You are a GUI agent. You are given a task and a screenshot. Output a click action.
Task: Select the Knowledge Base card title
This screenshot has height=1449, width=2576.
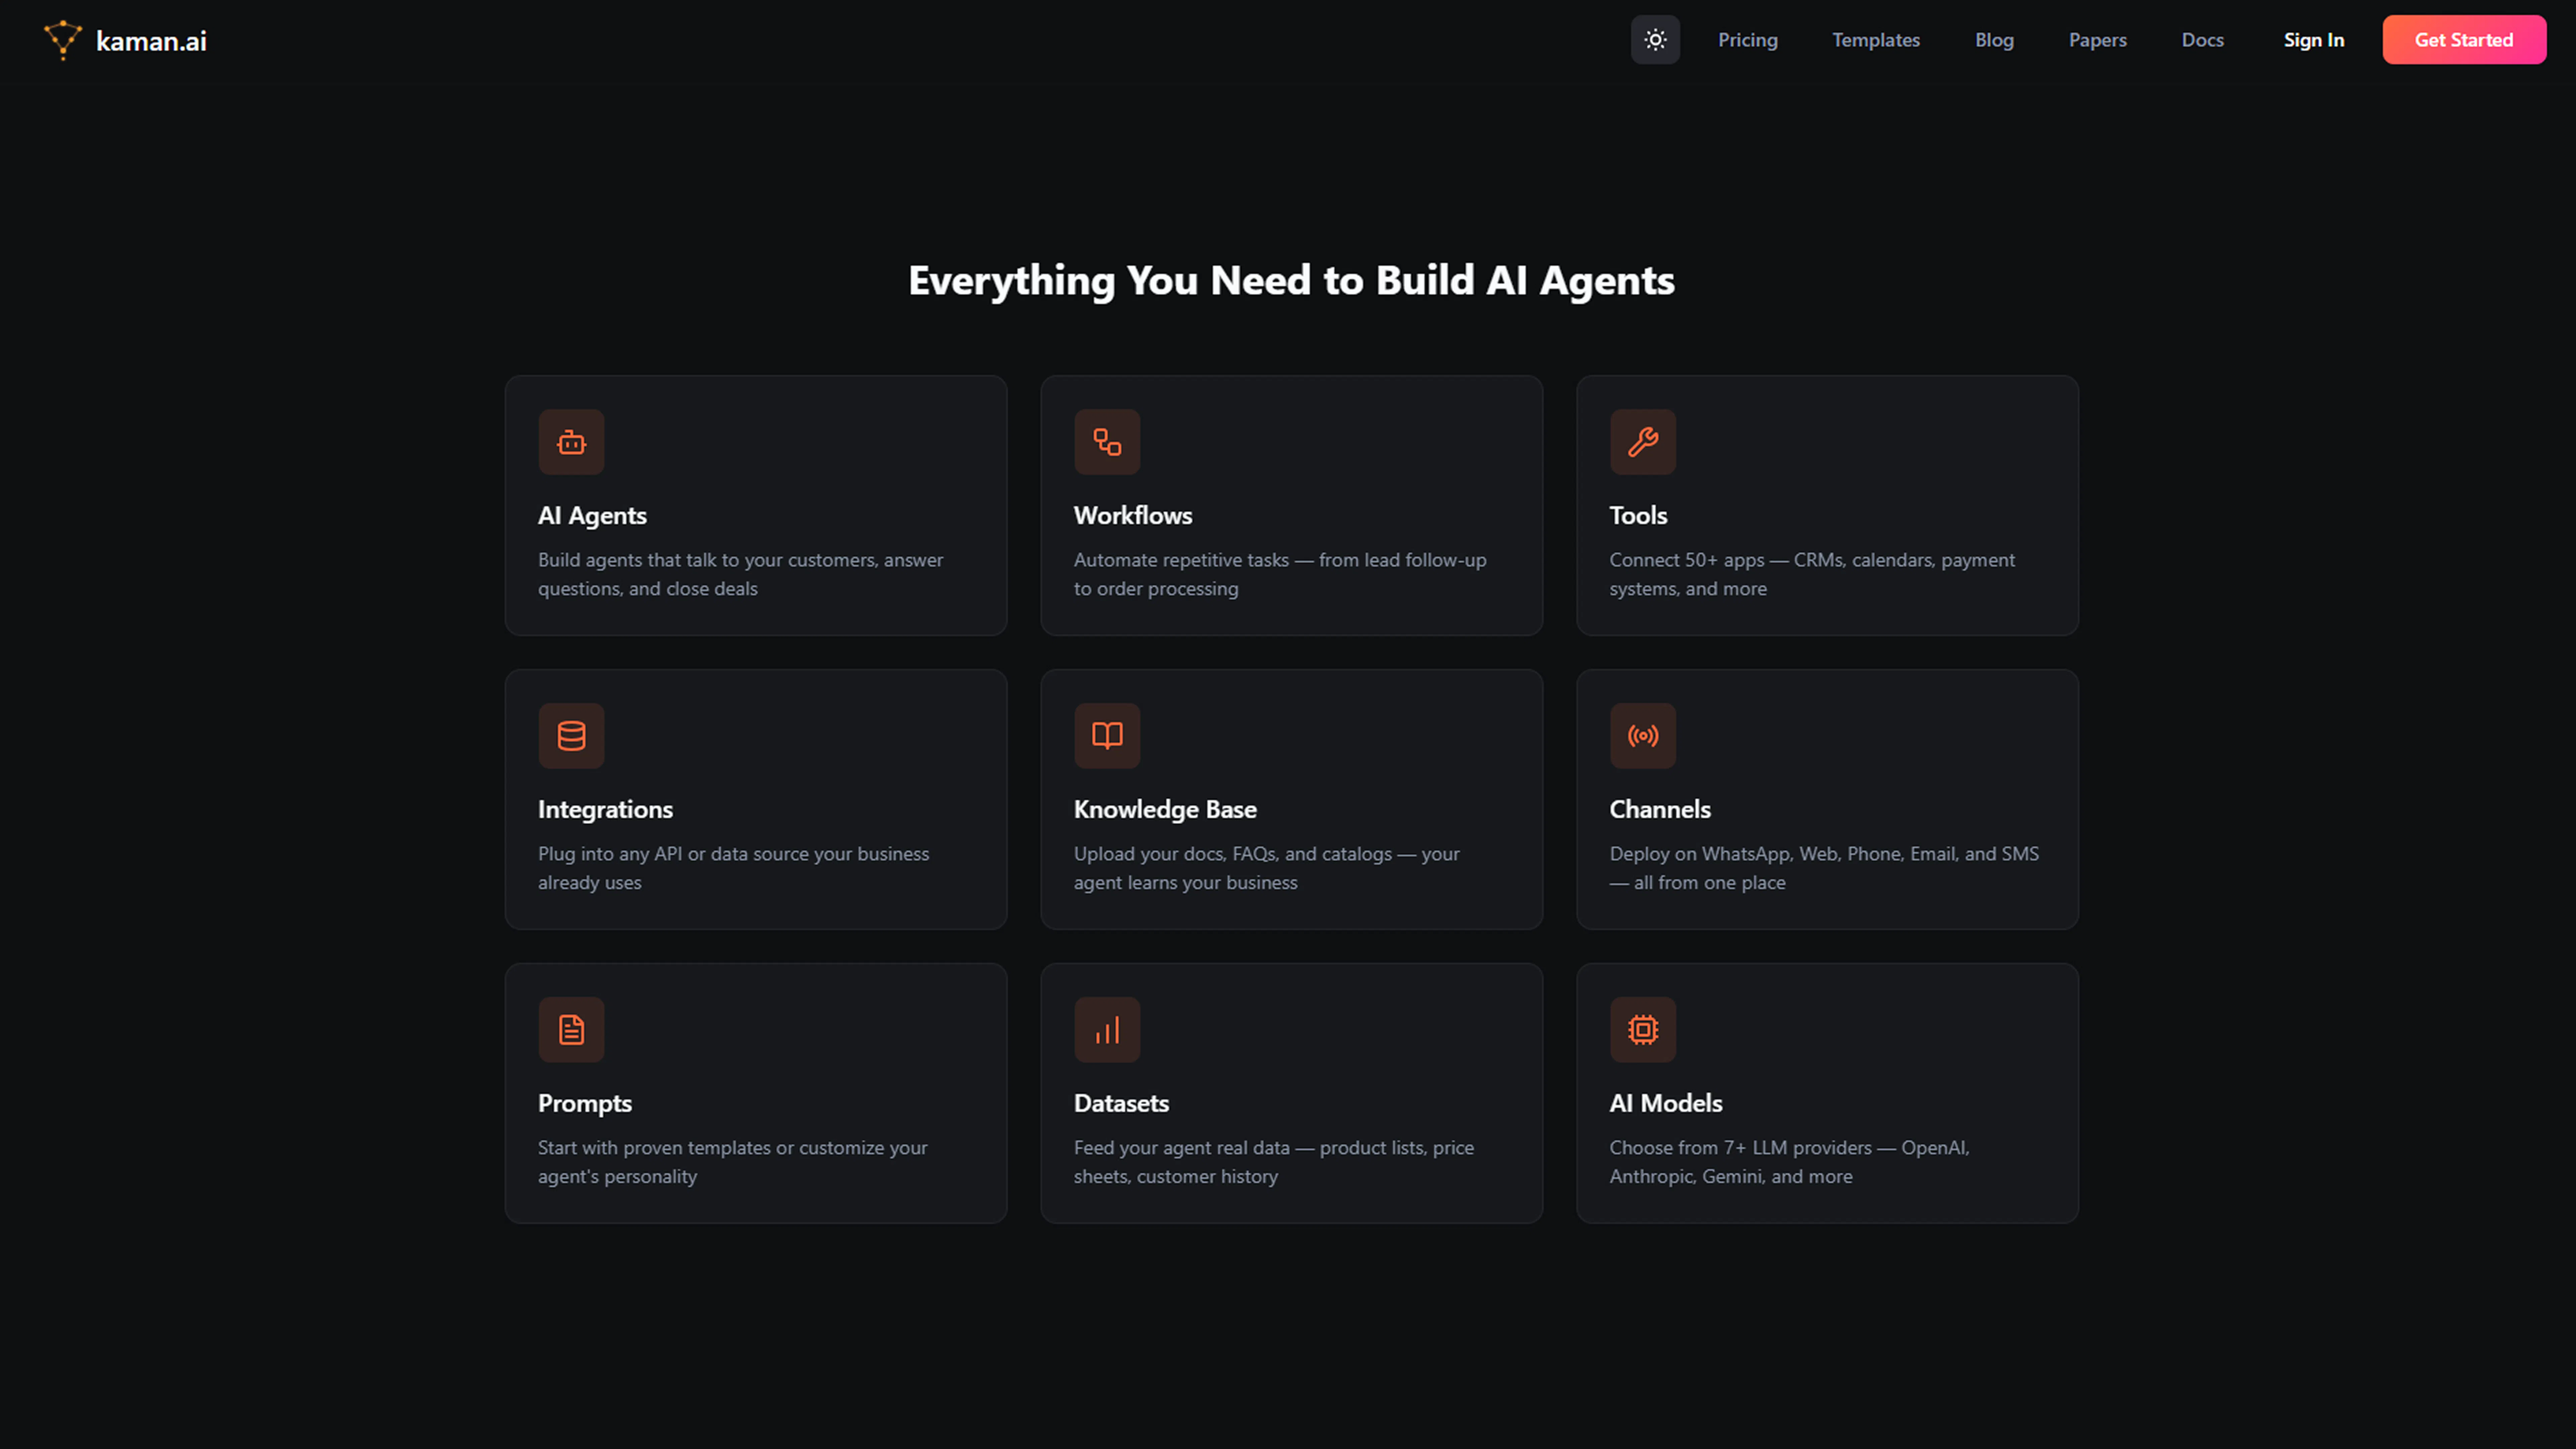coord(1165,810)
